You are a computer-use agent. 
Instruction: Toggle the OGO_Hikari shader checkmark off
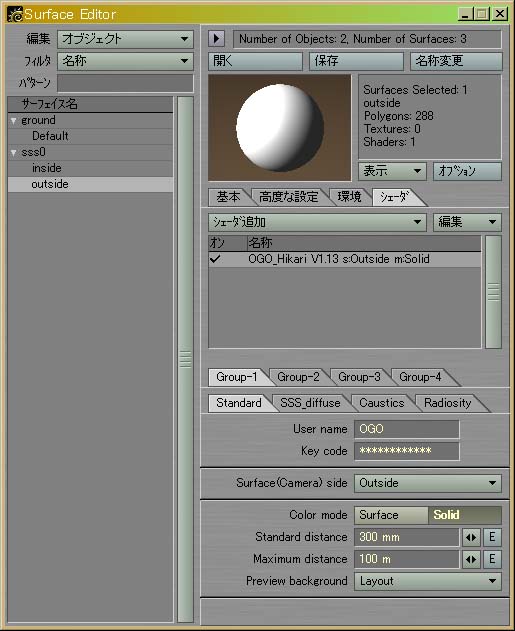[x=215, y=259]
